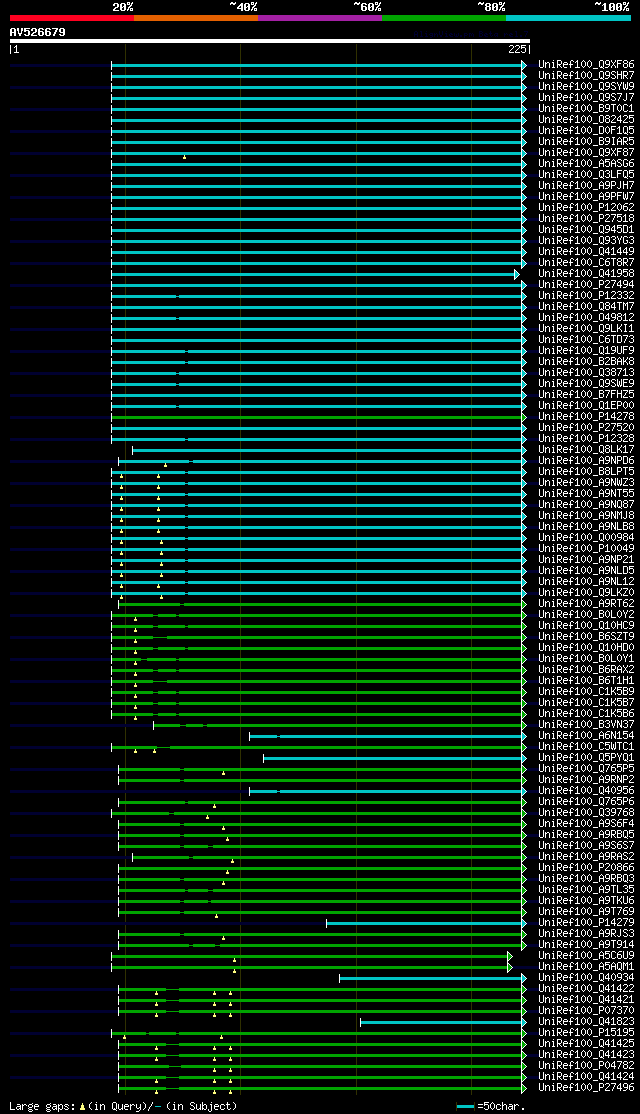Select the UniRef100_P12062 label

(586, 207)
